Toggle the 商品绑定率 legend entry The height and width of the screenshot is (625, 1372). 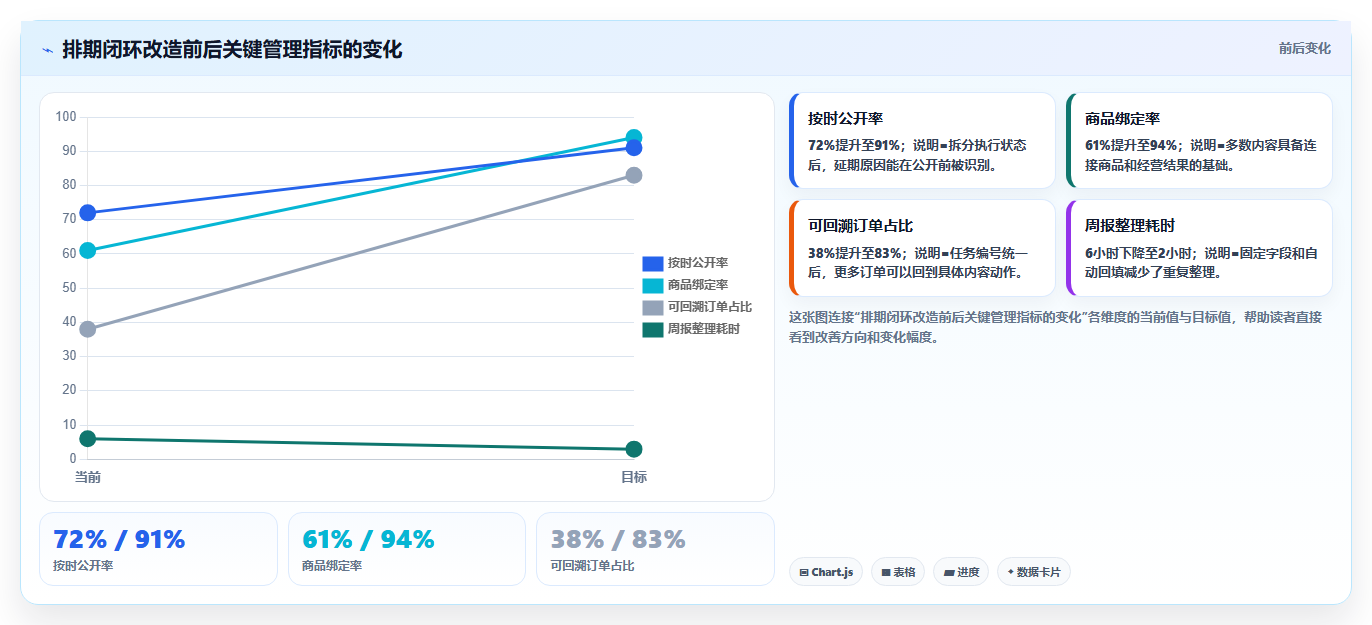(685, 285)
